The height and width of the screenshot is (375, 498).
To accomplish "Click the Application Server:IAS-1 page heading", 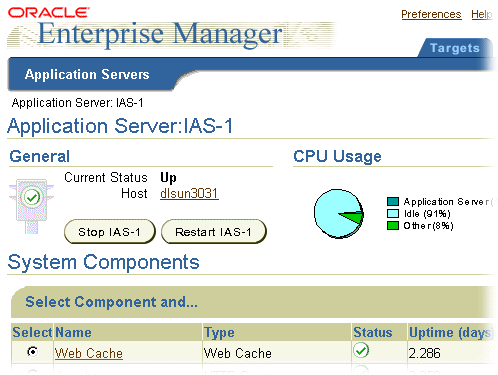I will tap(120, 126).
